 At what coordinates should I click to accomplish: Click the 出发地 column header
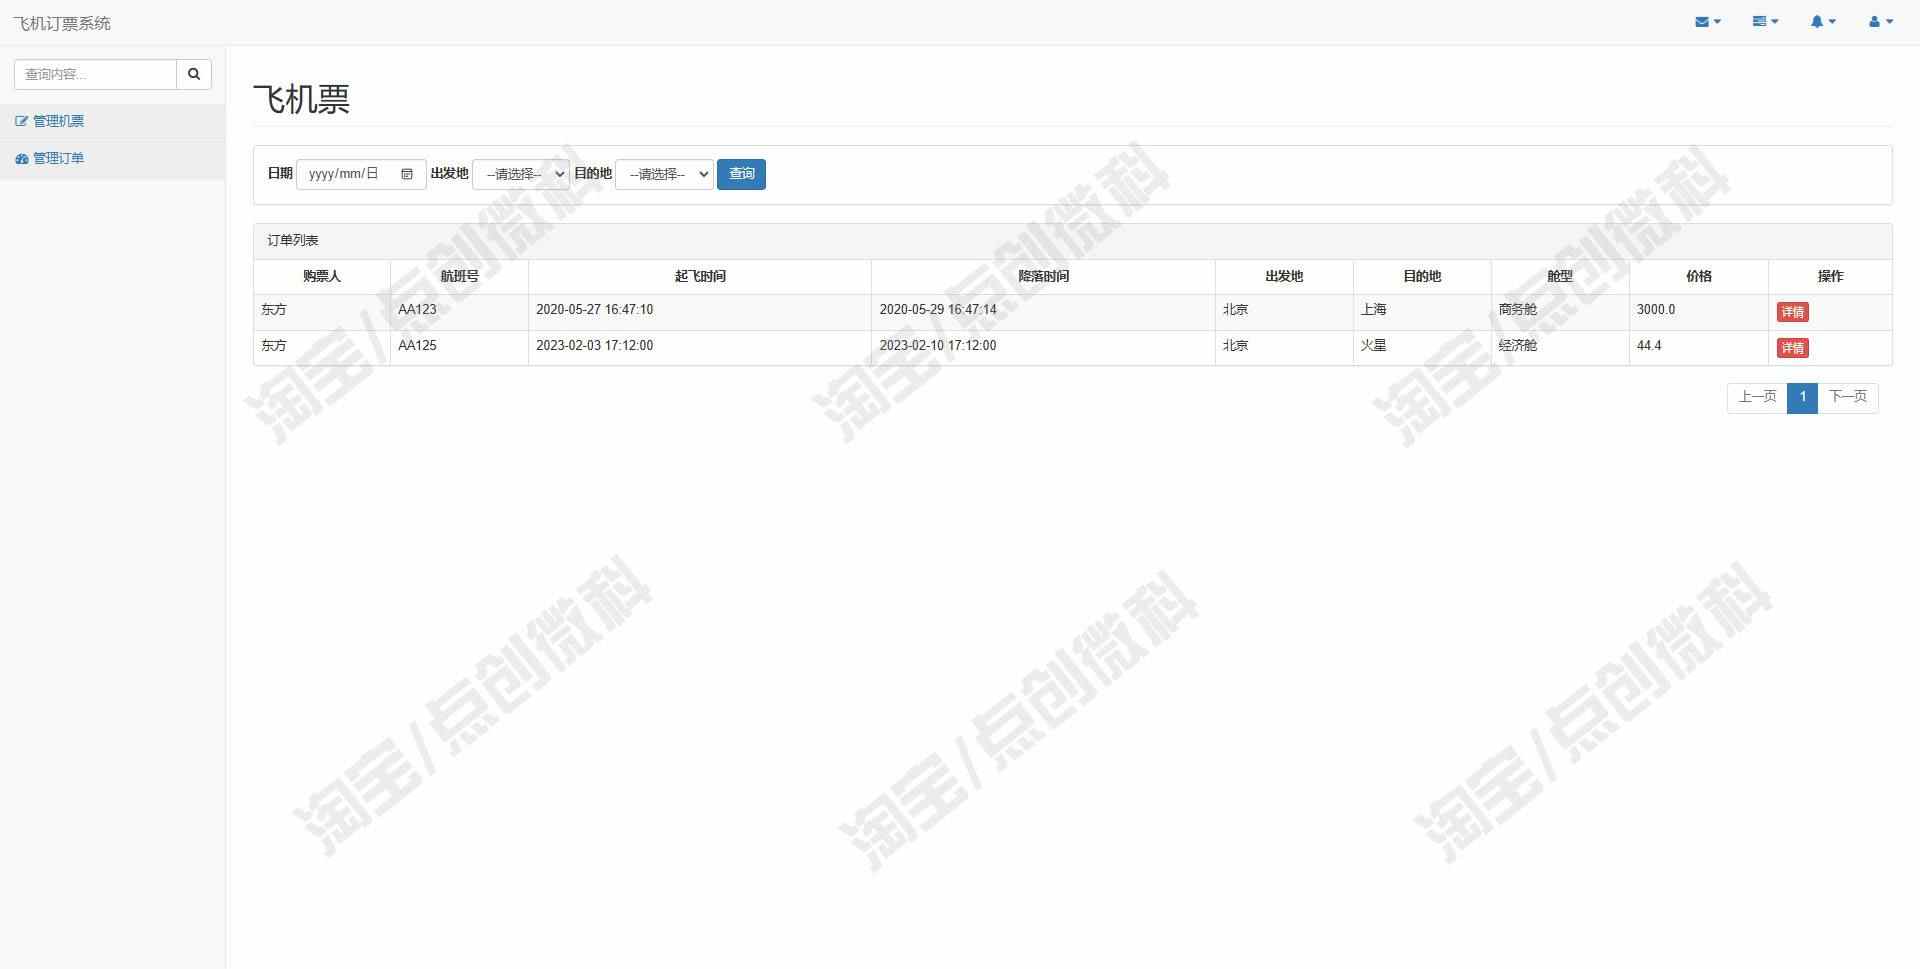pyautogui.click(x=1284, y=276)
